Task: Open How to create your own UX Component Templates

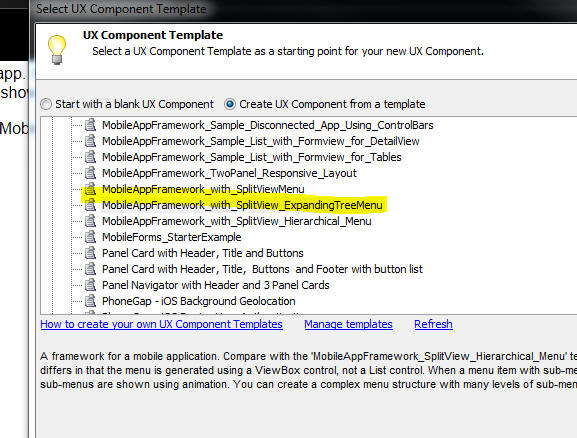Action: [x=162, y=324]
